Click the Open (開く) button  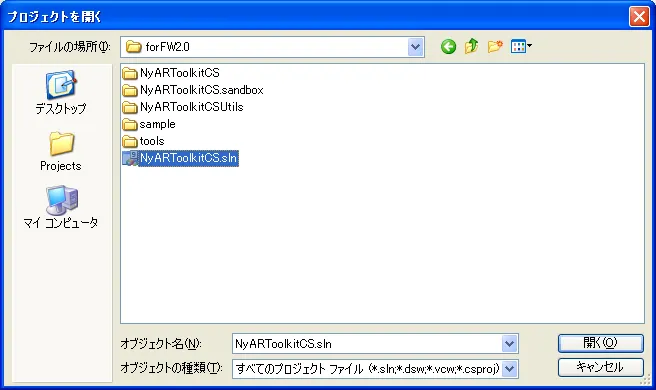click(x=601, y=343)
